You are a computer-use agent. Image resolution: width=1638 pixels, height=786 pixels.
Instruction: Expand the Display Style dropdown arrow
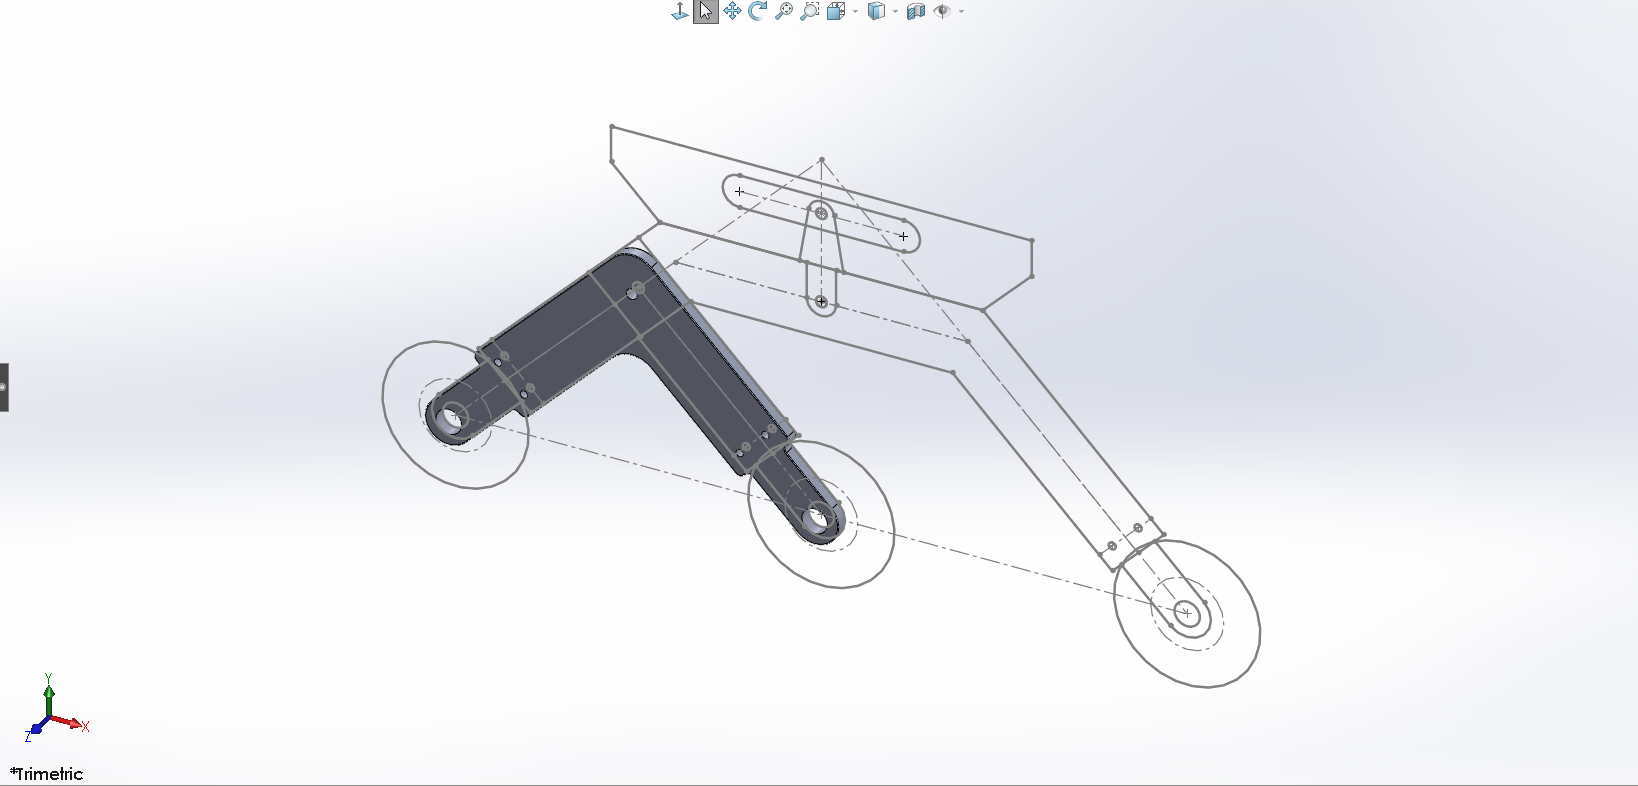click(895, 12)
